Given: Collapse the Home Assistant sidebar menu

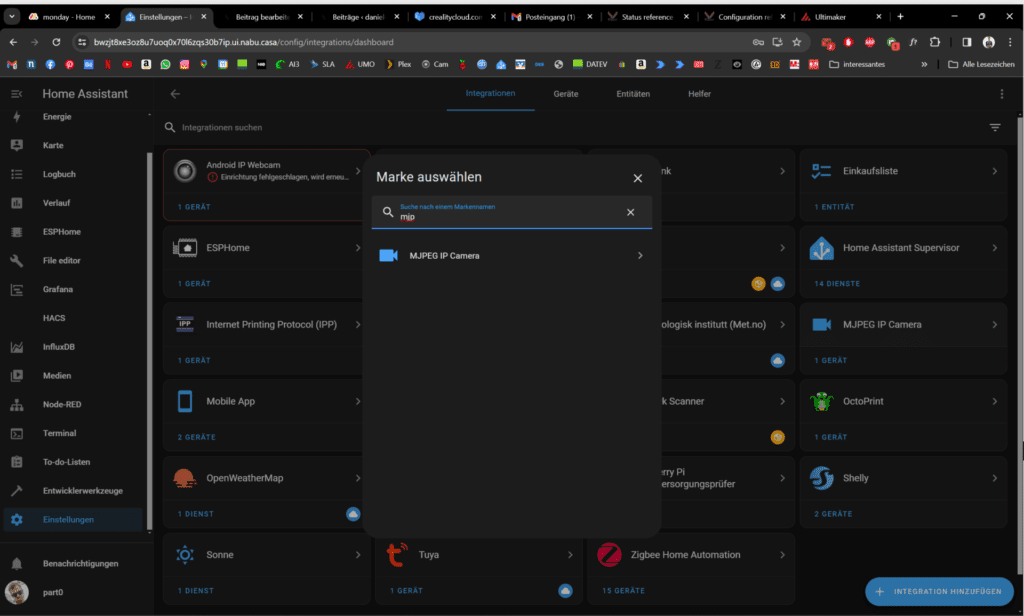Looking at the screenshot, I should [x=17, y=94].
